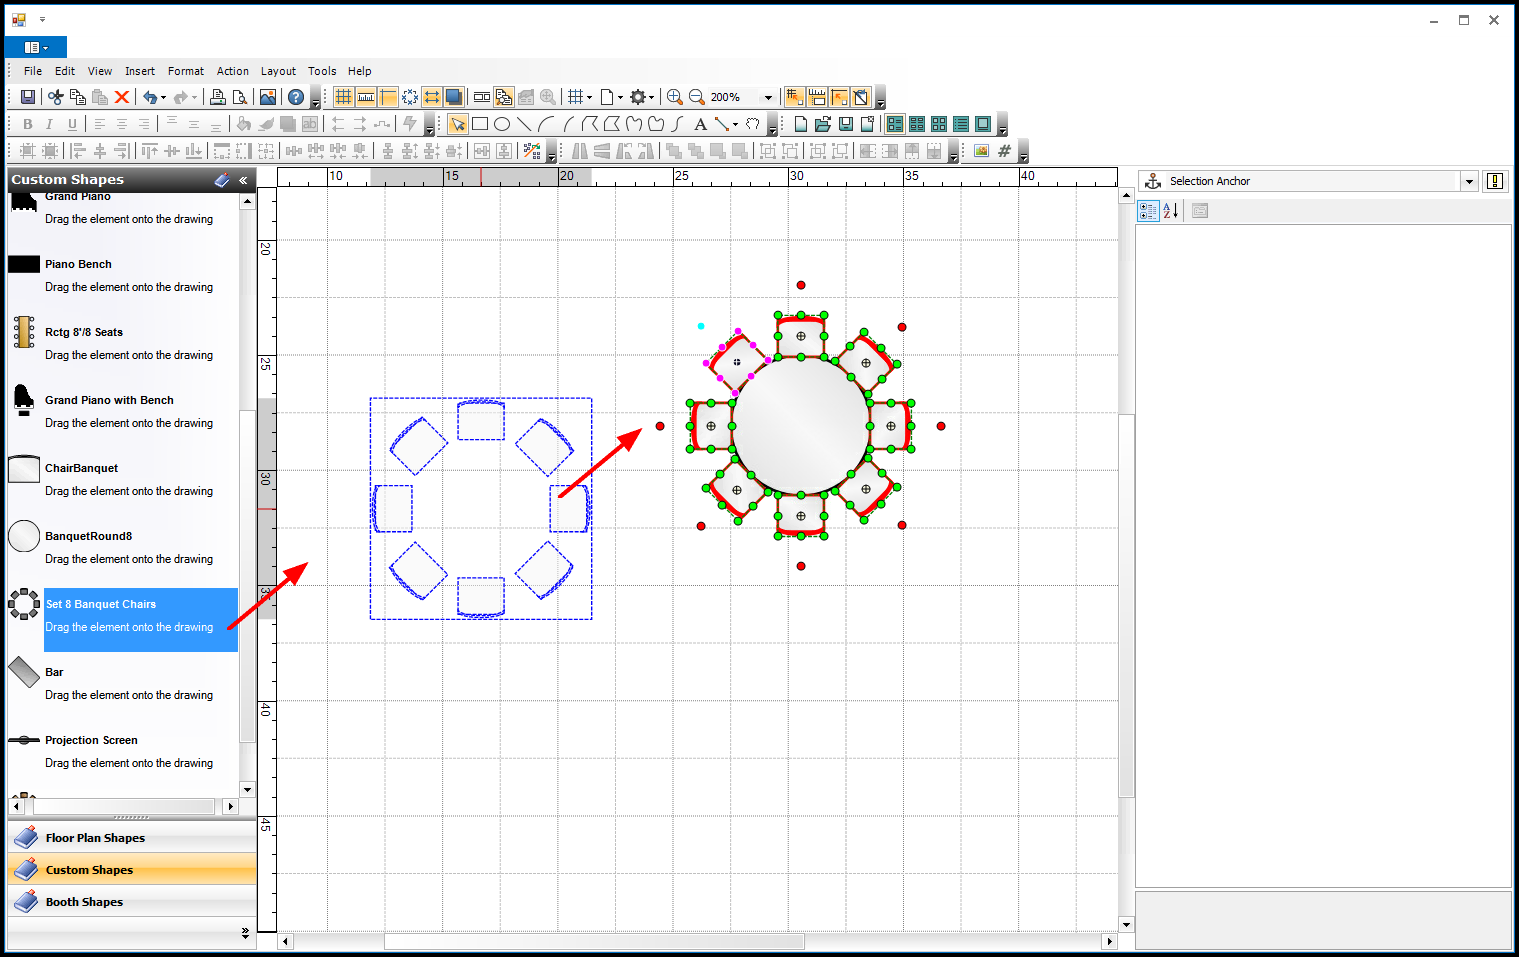This screenshot has width=1519, height=957.
Task: Select the straight Line drawing tool
Action: point(524,124)
